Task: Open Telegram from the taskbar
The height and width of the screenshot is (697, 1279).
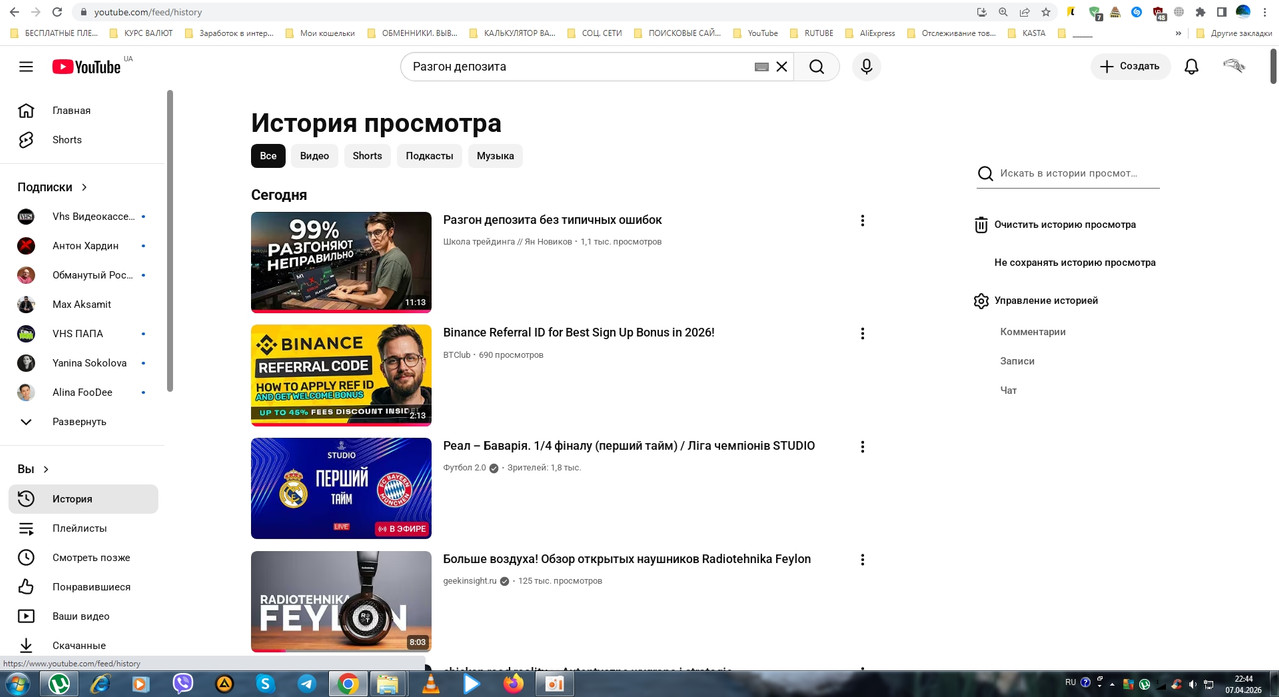Action: tap(307, 684)
